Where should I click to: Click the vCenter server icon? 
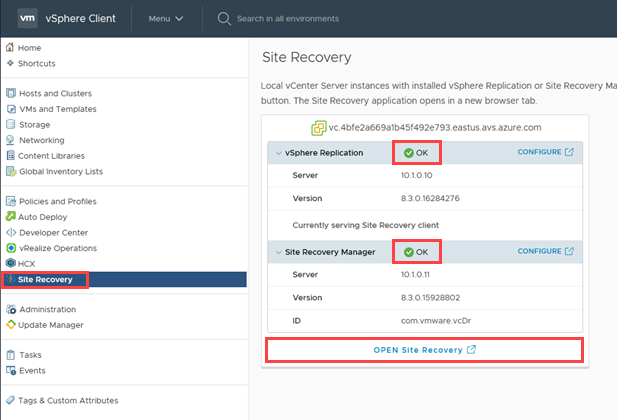[x=319, y=128]
